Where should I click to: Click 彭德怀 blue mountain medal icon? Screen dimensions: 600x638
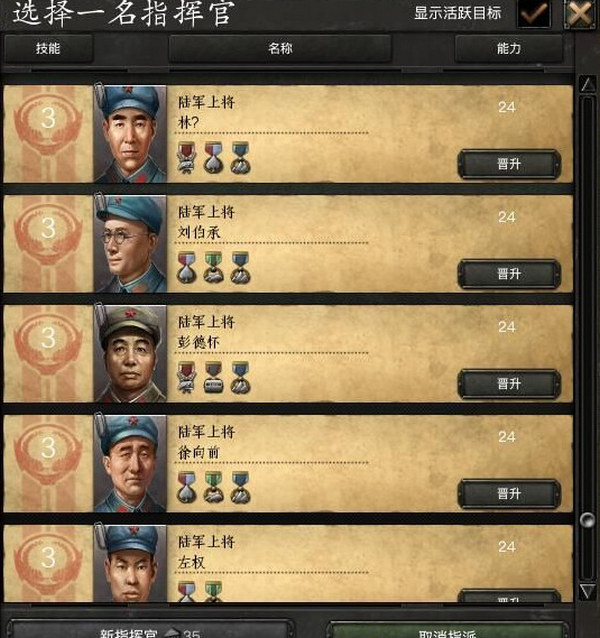click(x=240, y=378)
